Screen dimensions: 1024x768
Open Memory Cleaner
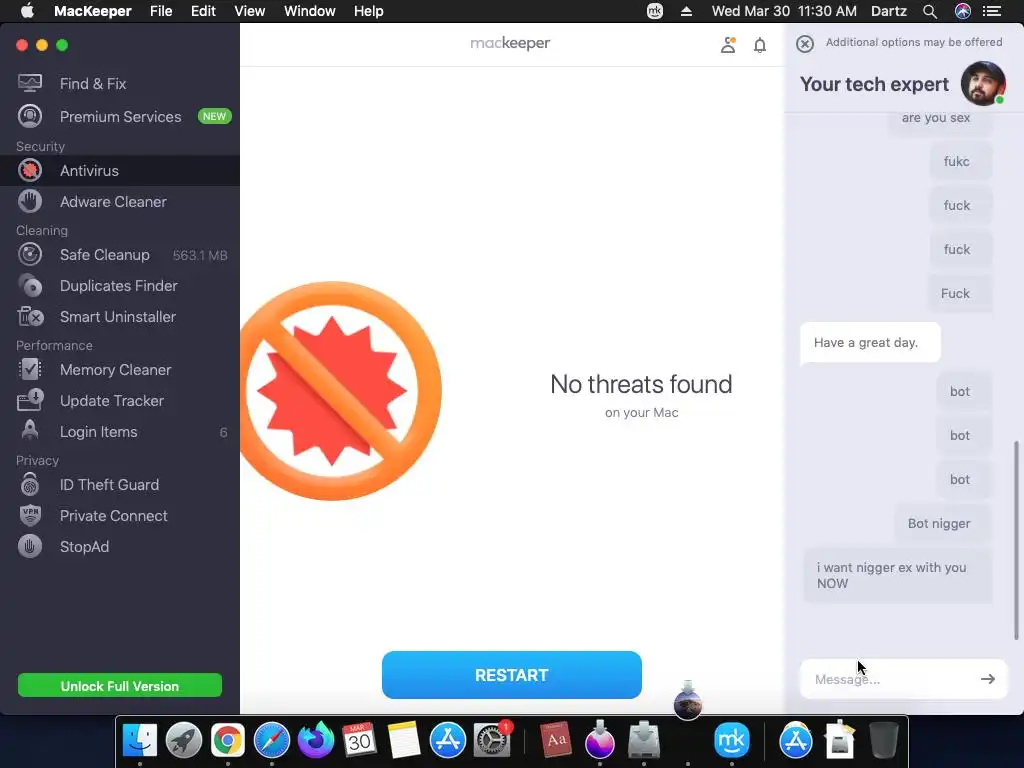pyautogui.click(x=120, y=370)
